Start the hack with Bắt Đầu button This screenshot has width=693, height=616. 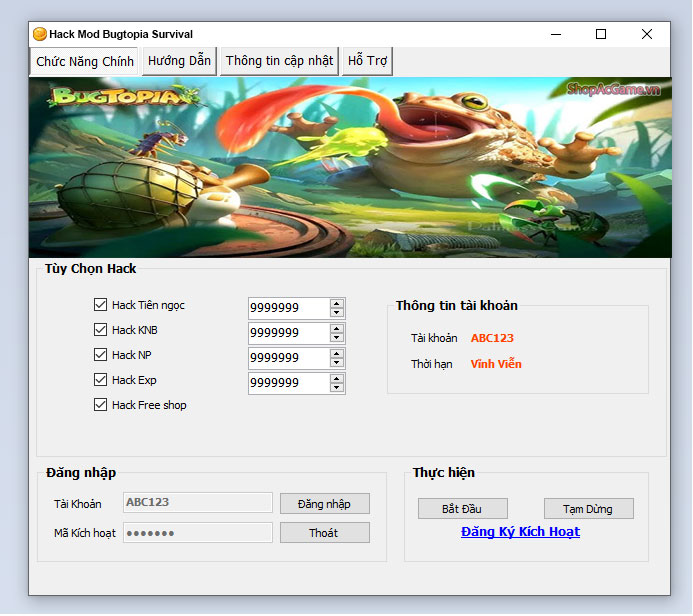coord(462,509)
